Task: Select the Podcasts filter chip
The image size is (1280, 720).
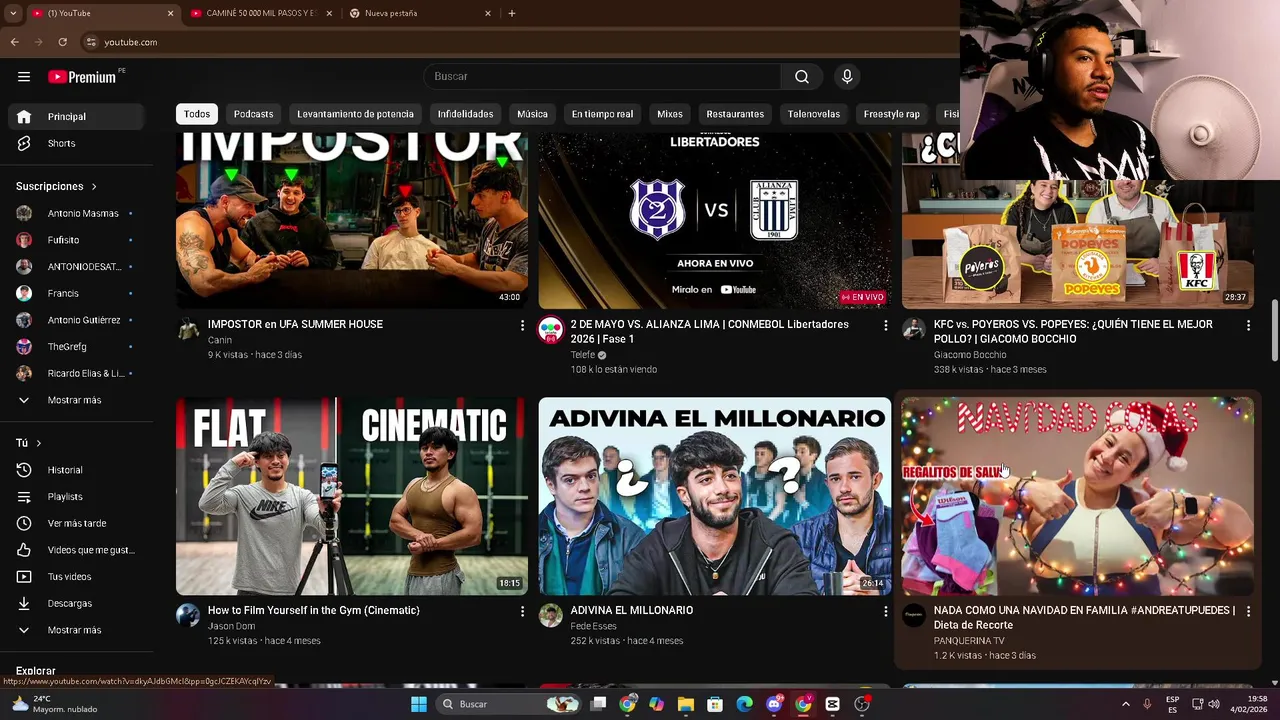Action: (x=253, y=114)
